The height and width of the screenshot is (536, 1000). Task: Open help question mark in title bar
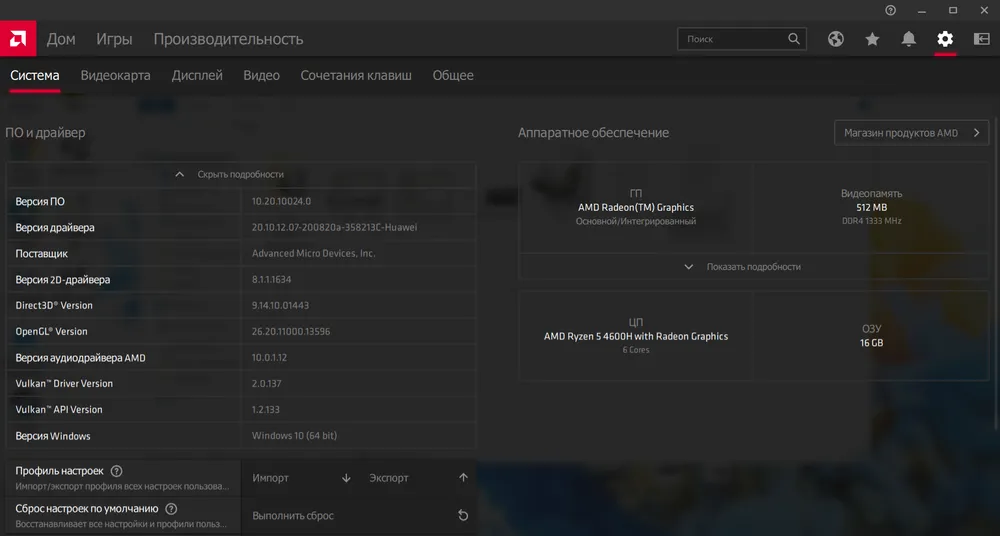pos(891,10)
